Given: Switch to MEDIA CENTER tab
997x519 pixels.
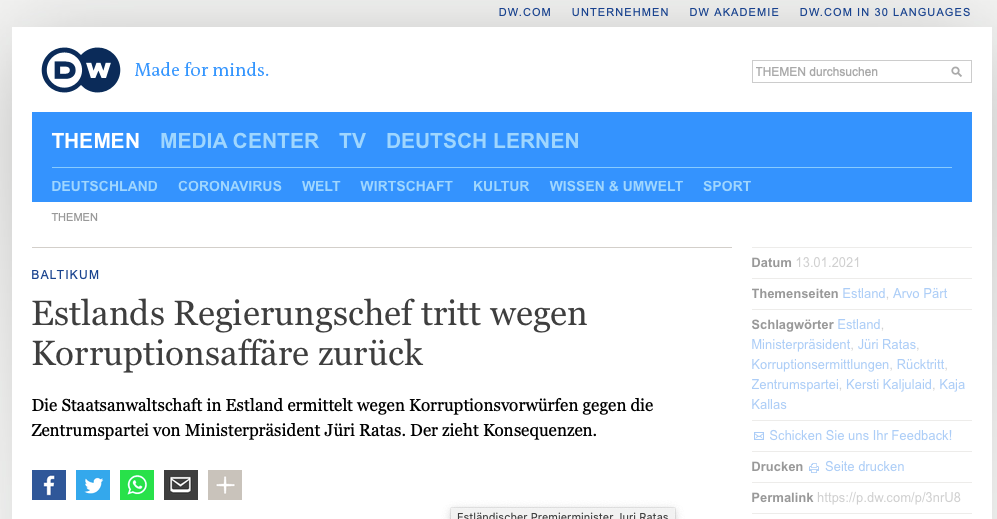Looking at the screenshot, I should (x=239, y=141).
